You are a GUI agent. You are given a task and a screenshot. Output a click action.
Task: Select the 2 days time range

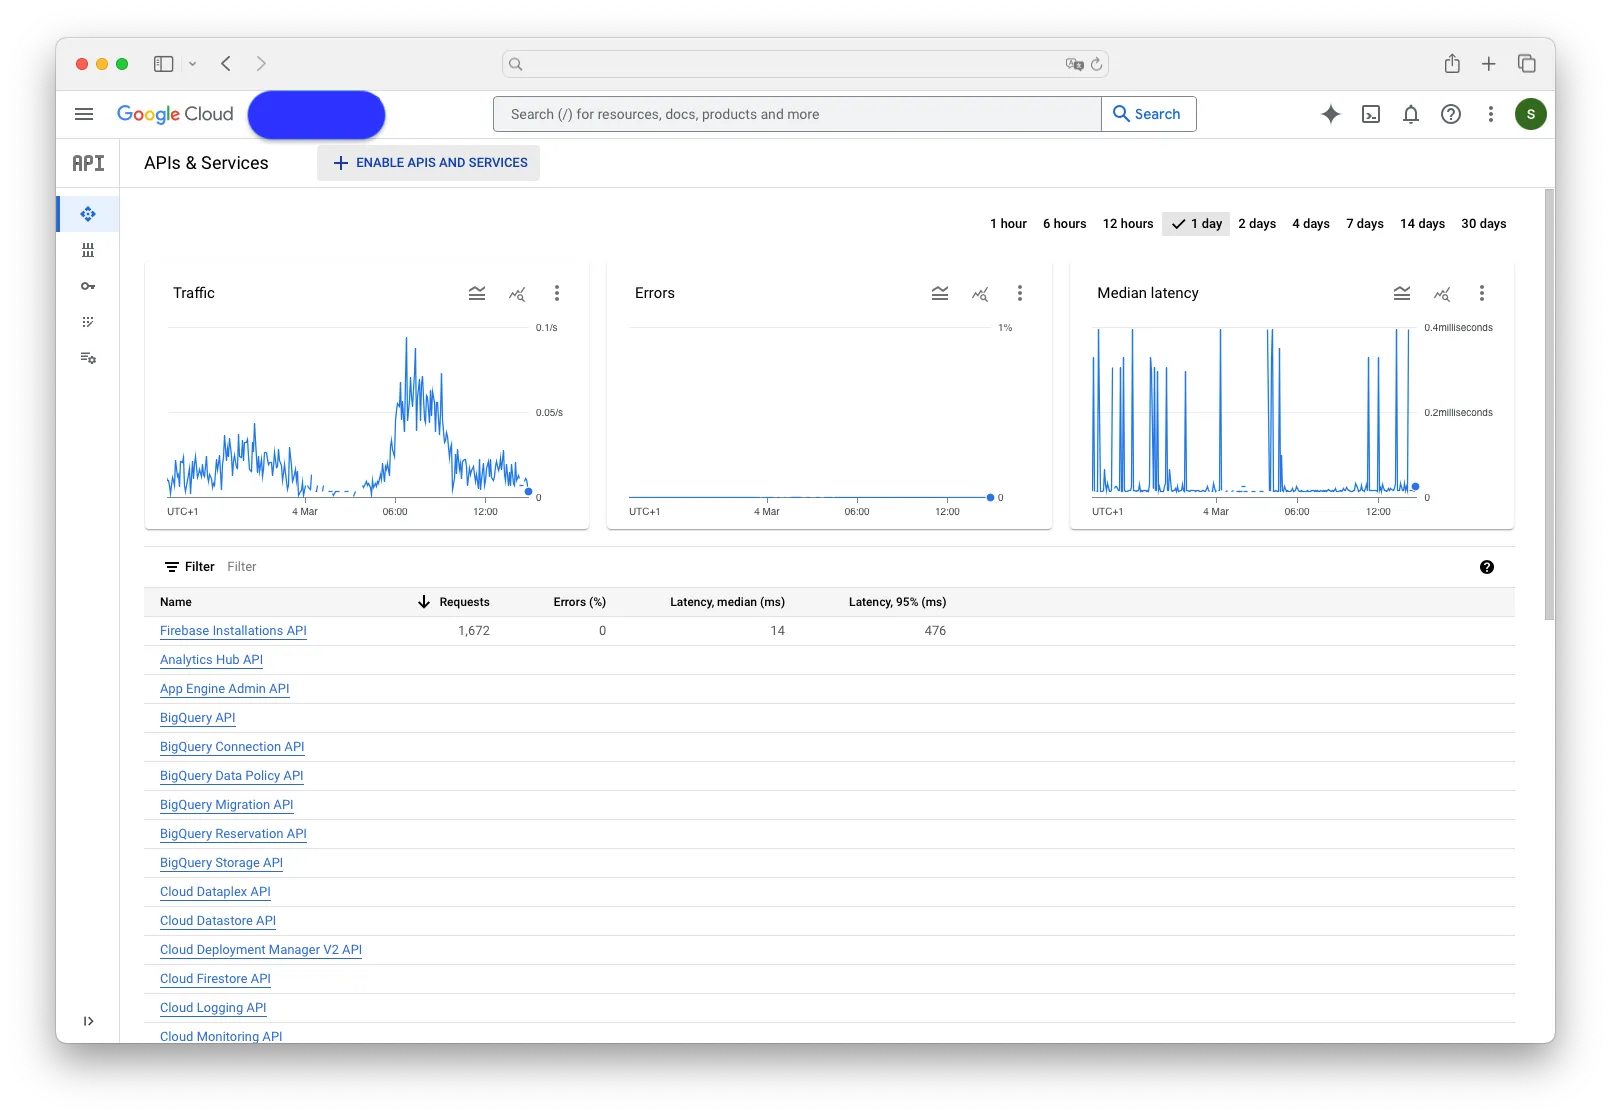click(1257, 224)
